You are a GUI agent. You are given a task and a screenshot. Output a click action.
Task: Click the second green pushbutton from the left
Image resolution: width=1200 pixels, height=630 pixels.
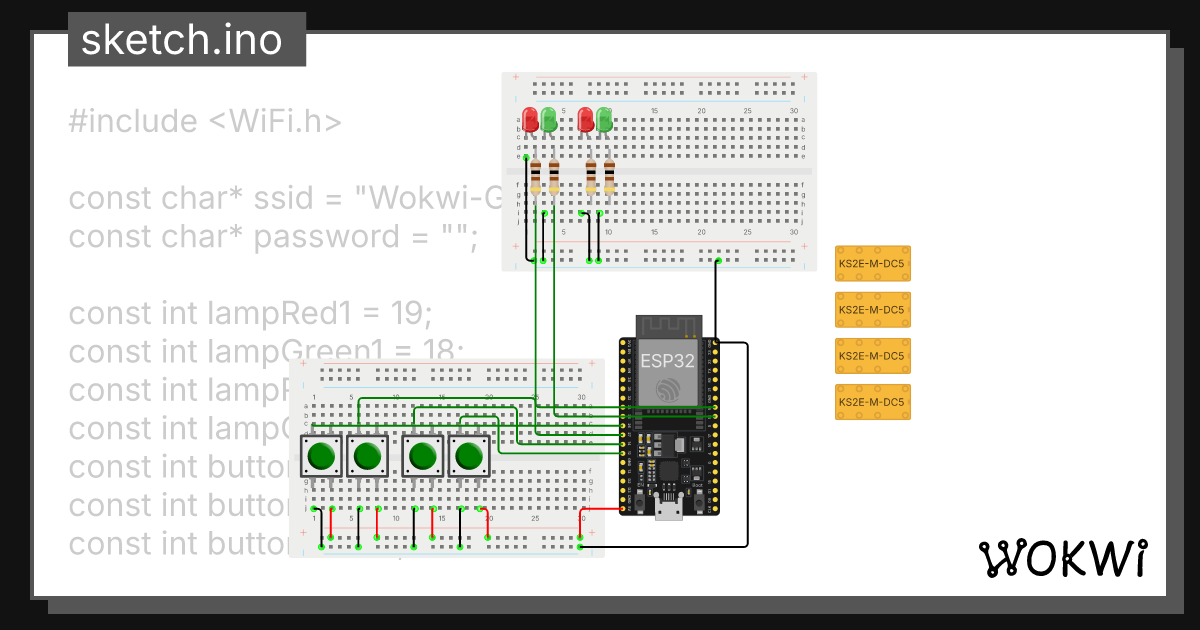367,456
